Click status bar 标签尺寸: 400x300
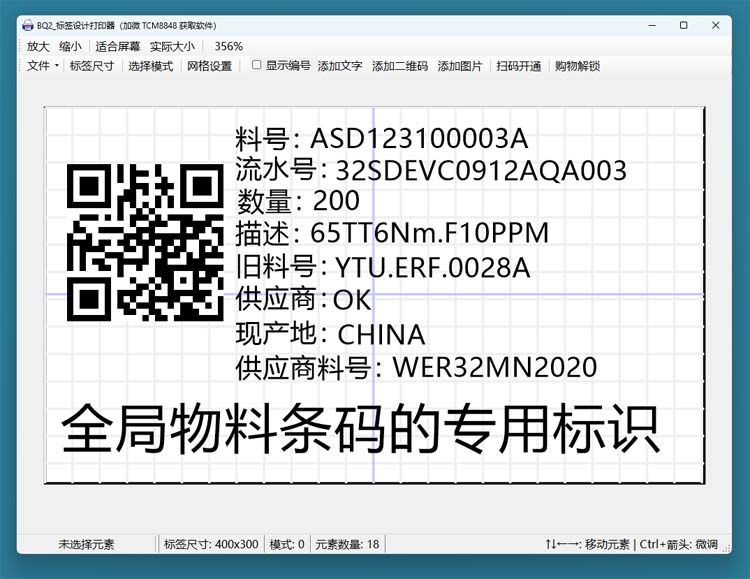Screen dimensions: 750x579 [211, 544]
